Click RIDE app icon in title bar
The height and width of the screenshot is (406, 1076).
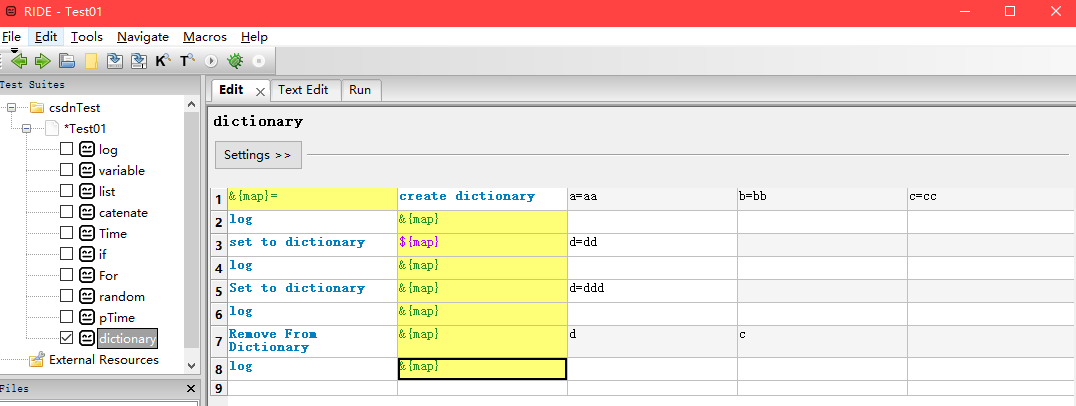click(x=10, y=11)
